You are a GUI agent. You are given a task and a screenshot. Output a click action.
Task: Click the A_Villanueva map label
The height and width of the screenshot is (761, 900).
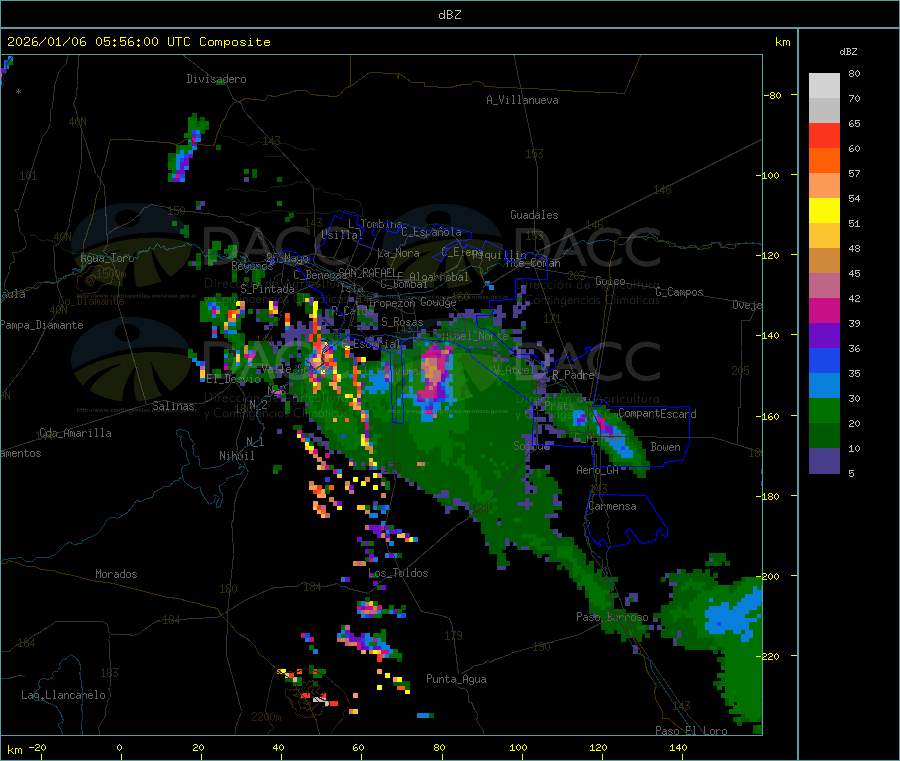522,100
